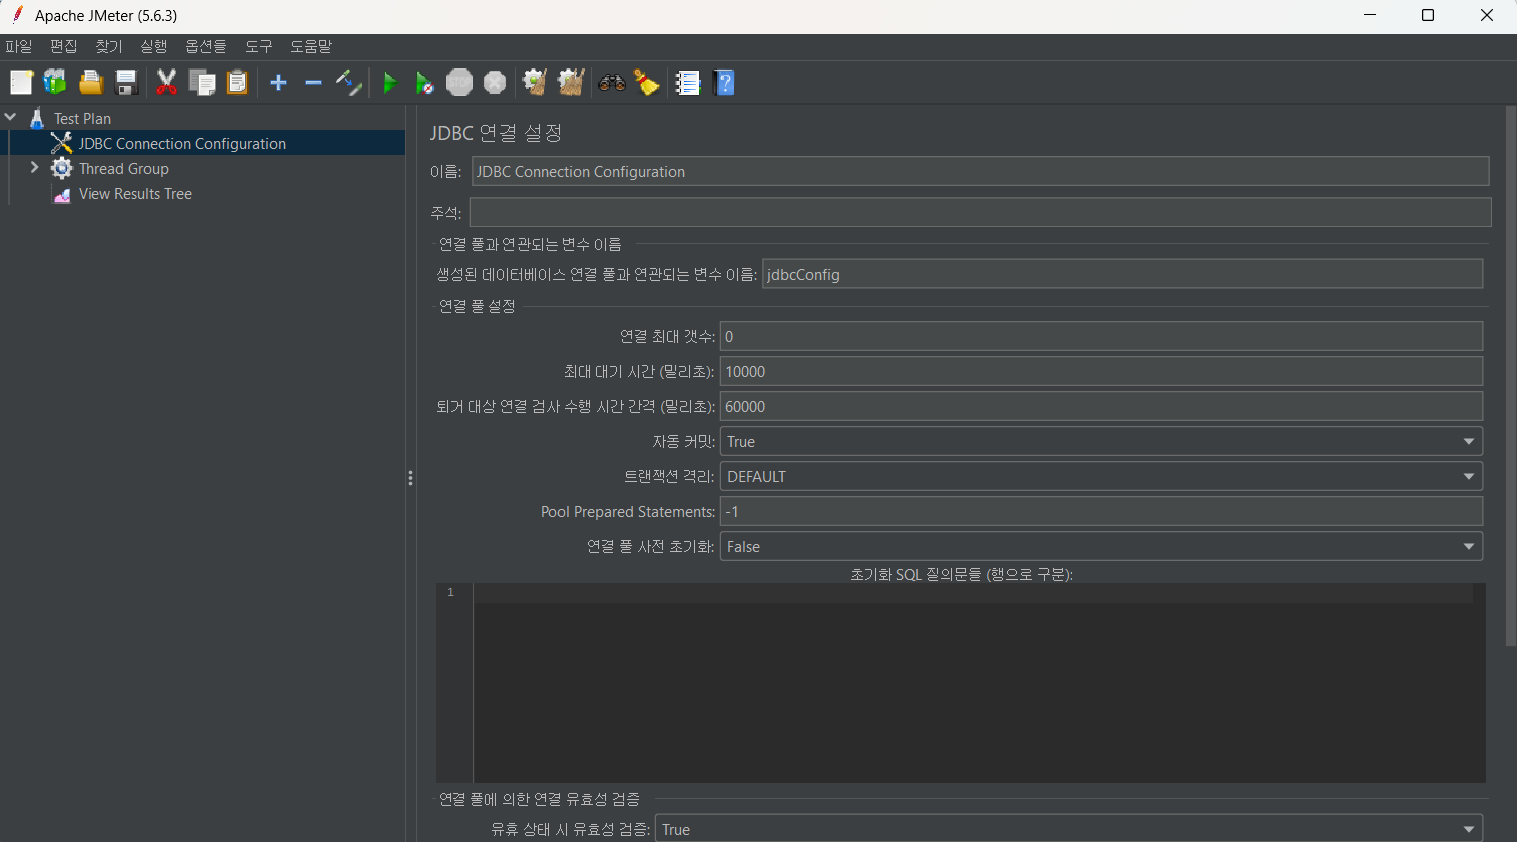1517x842 pixels.
Task: Open the 옵션들 menu
Action: (x=206, y=47)
